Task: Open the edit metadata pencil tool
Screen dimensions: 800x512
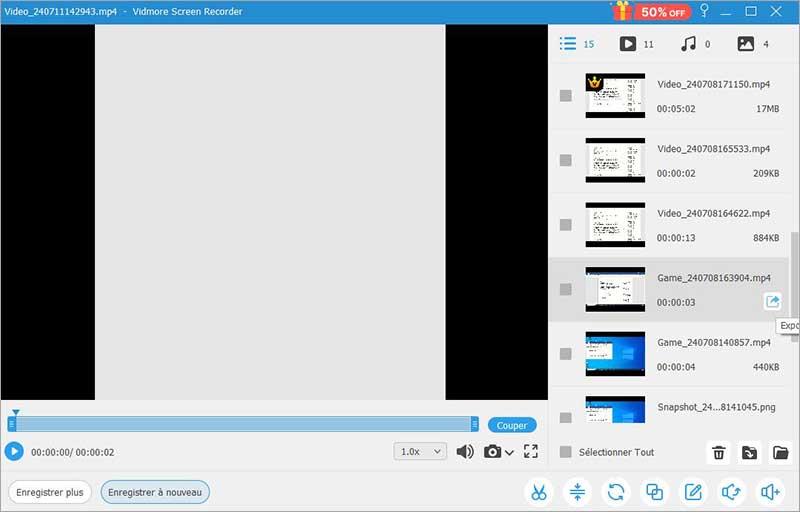Action: pos(693,492)
